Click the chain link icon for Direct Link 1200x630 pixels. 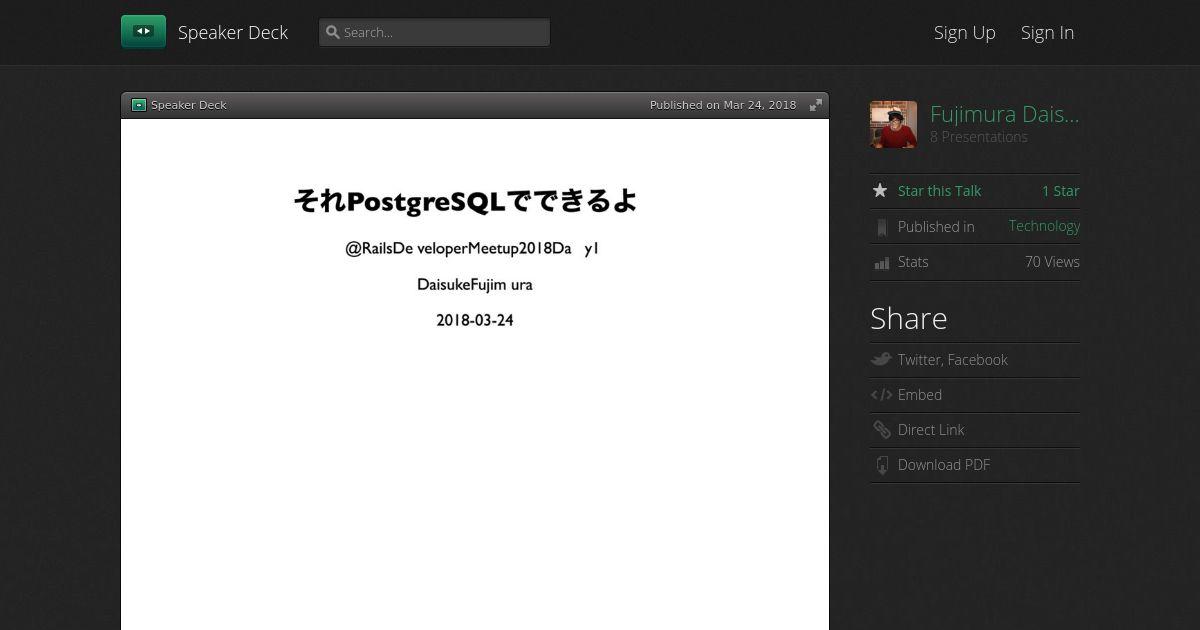(x=881, y=430)
